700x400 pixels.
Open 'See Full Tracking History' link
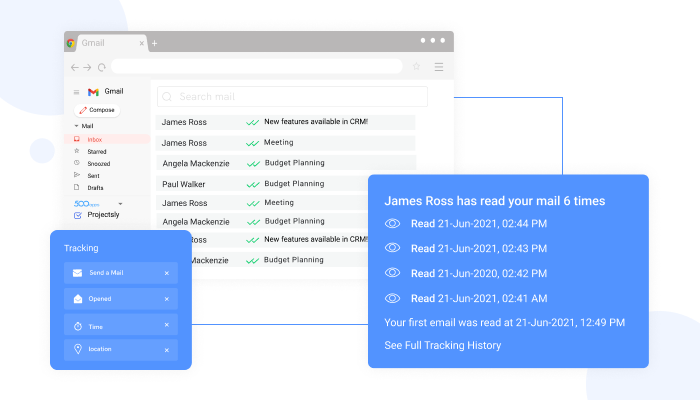pos(443,346)
